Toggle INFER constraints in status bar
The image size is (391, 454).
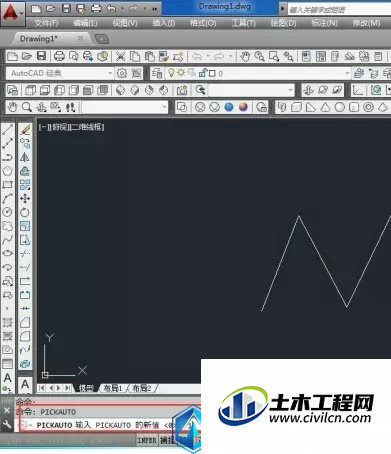[147, 440]
